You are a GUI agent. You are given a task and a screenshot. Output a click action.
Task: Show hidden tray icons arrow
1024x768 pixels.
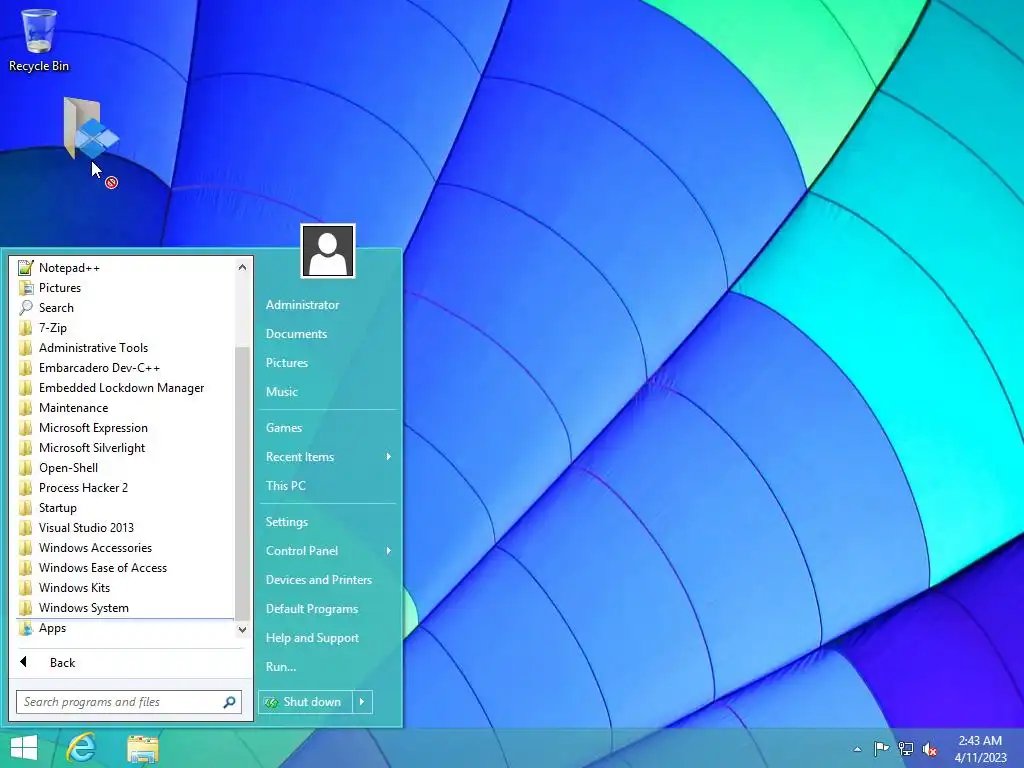coord(857,749)
